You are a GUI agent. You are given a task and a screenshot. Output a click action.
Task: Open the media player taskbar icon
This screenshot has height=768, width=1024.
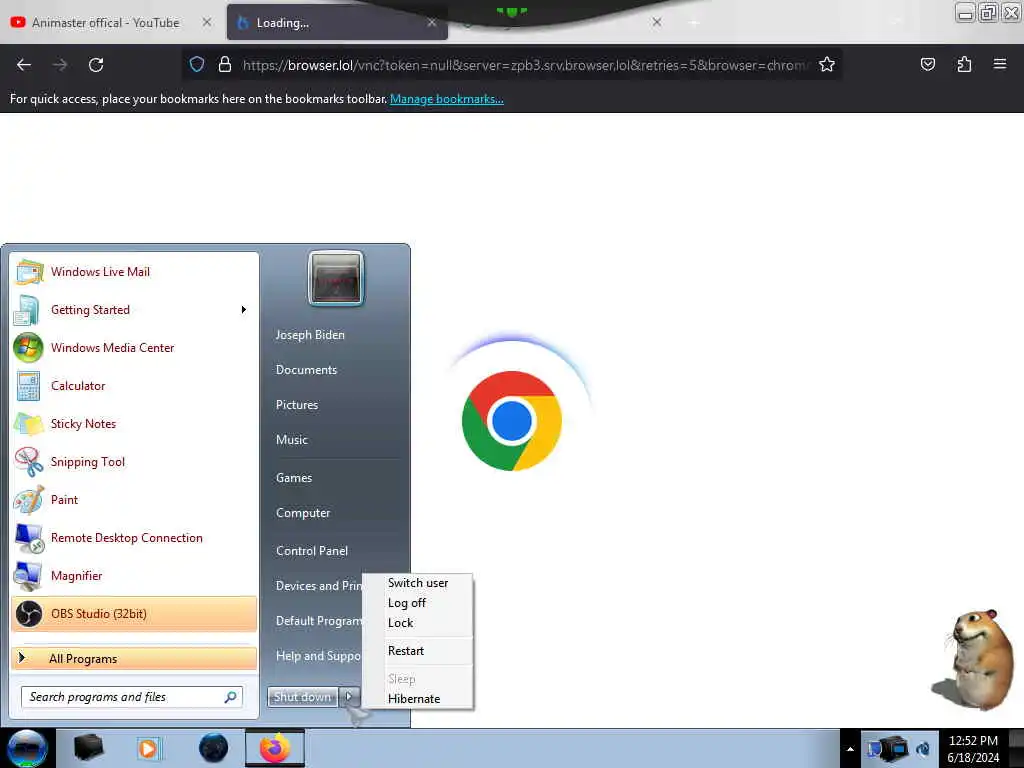click(149, 748)
